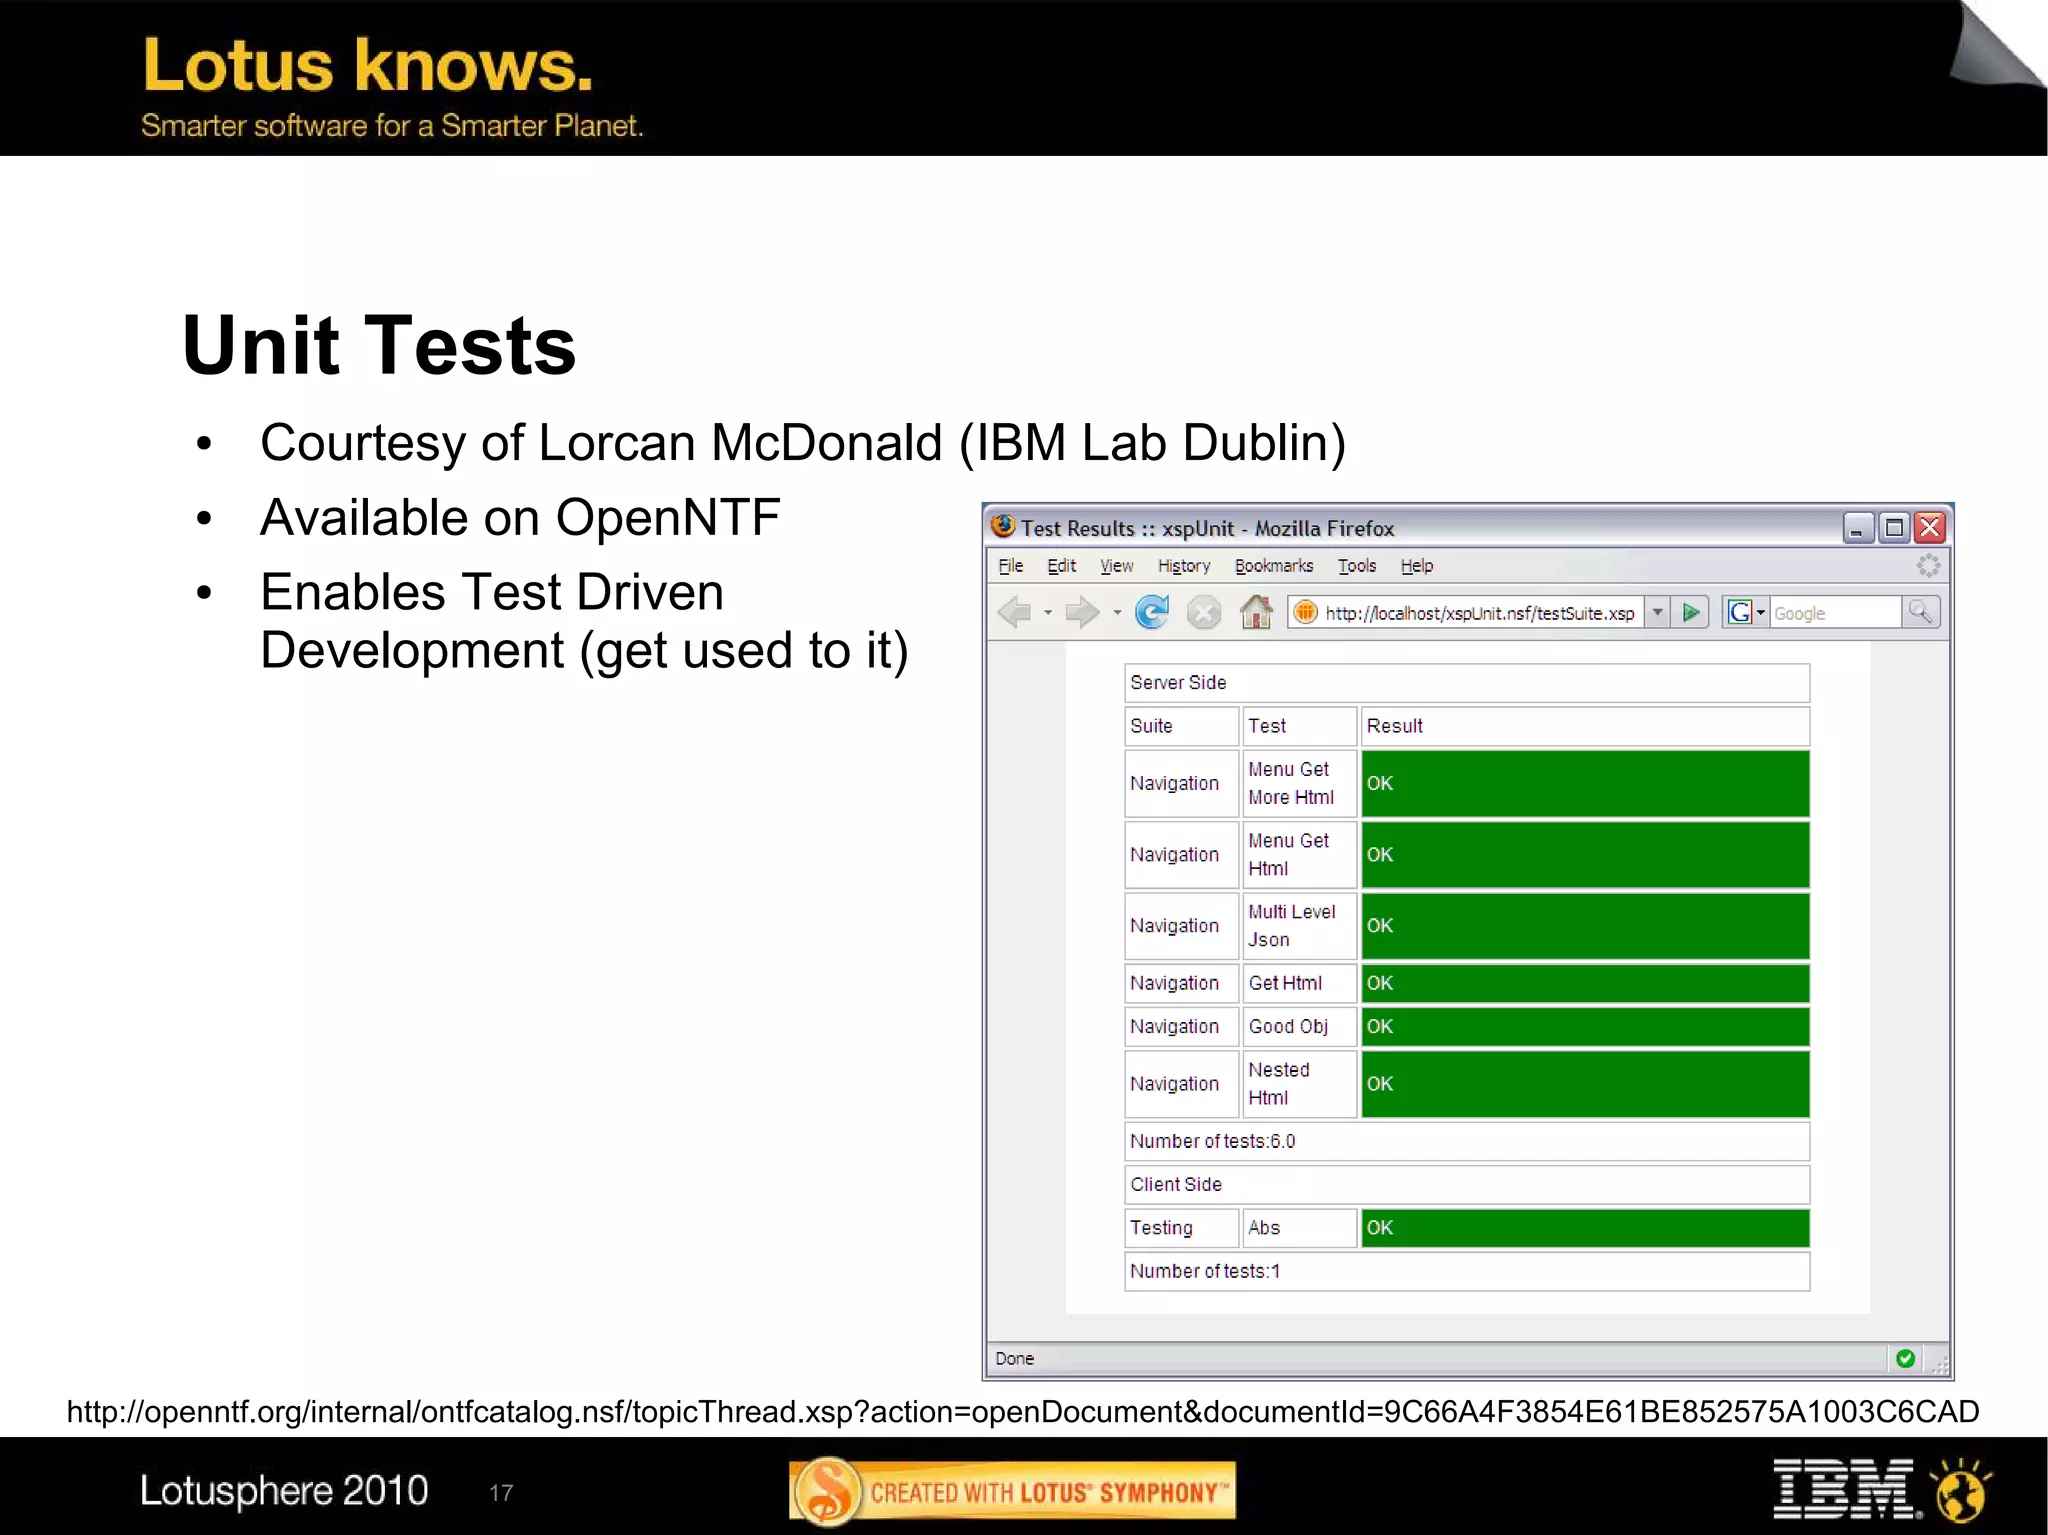The image size is (2048, 1535).
Task: Click the Client Side header row
Action: coord(1467,1184)
